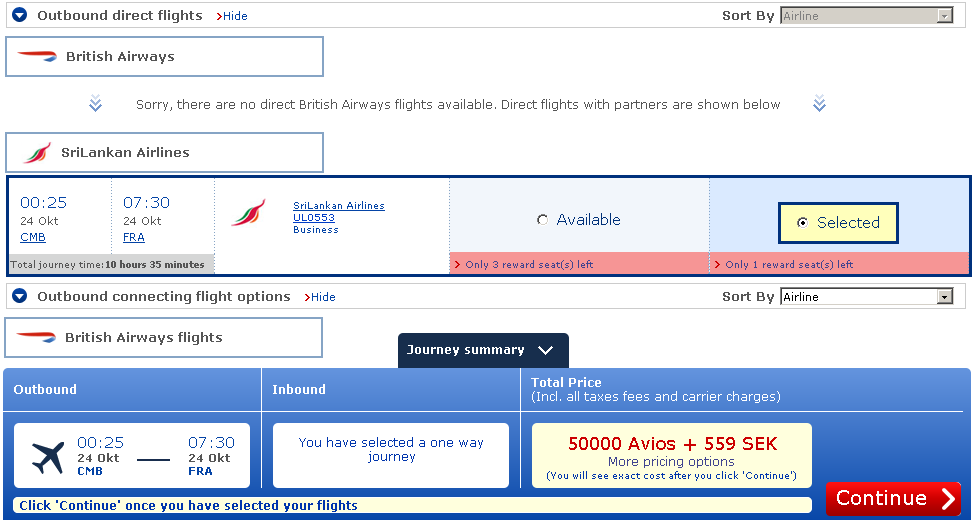
Task: Click the SriLankan logo in the flight row
Action: click(247, 213)
